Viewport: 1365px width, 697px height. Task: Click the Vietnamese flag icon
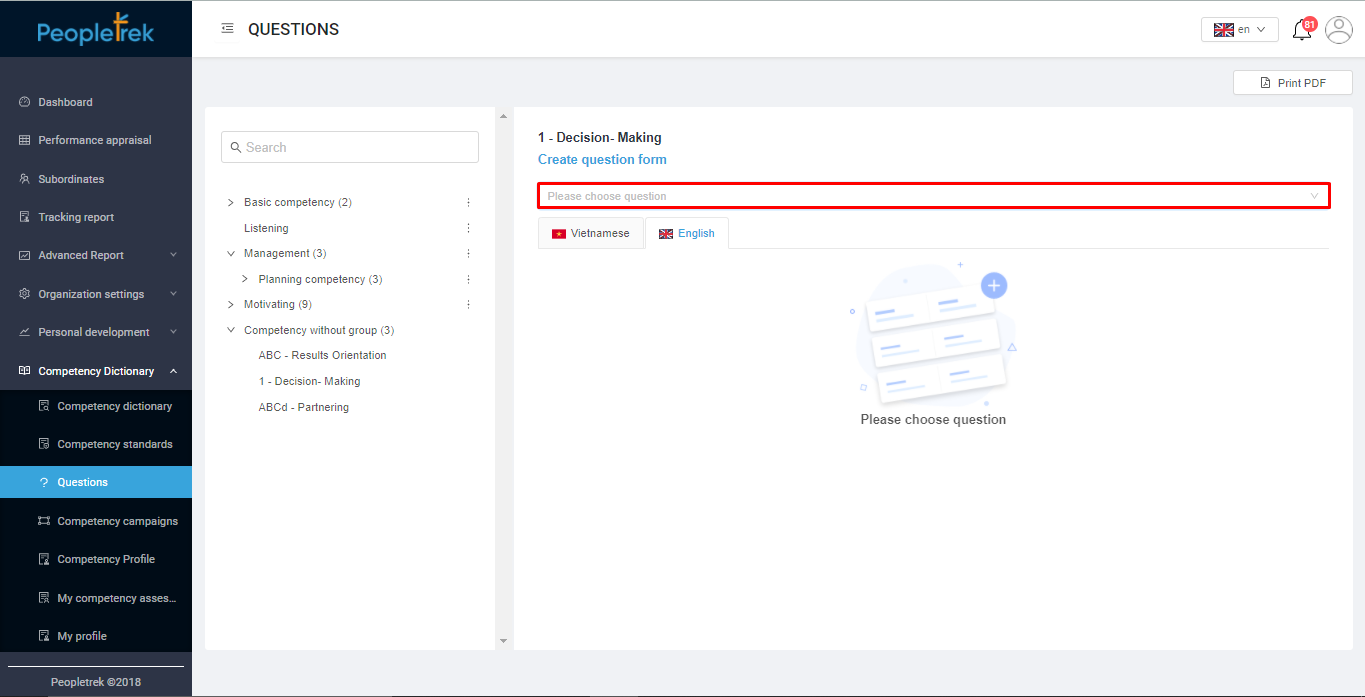click(559, 234)
